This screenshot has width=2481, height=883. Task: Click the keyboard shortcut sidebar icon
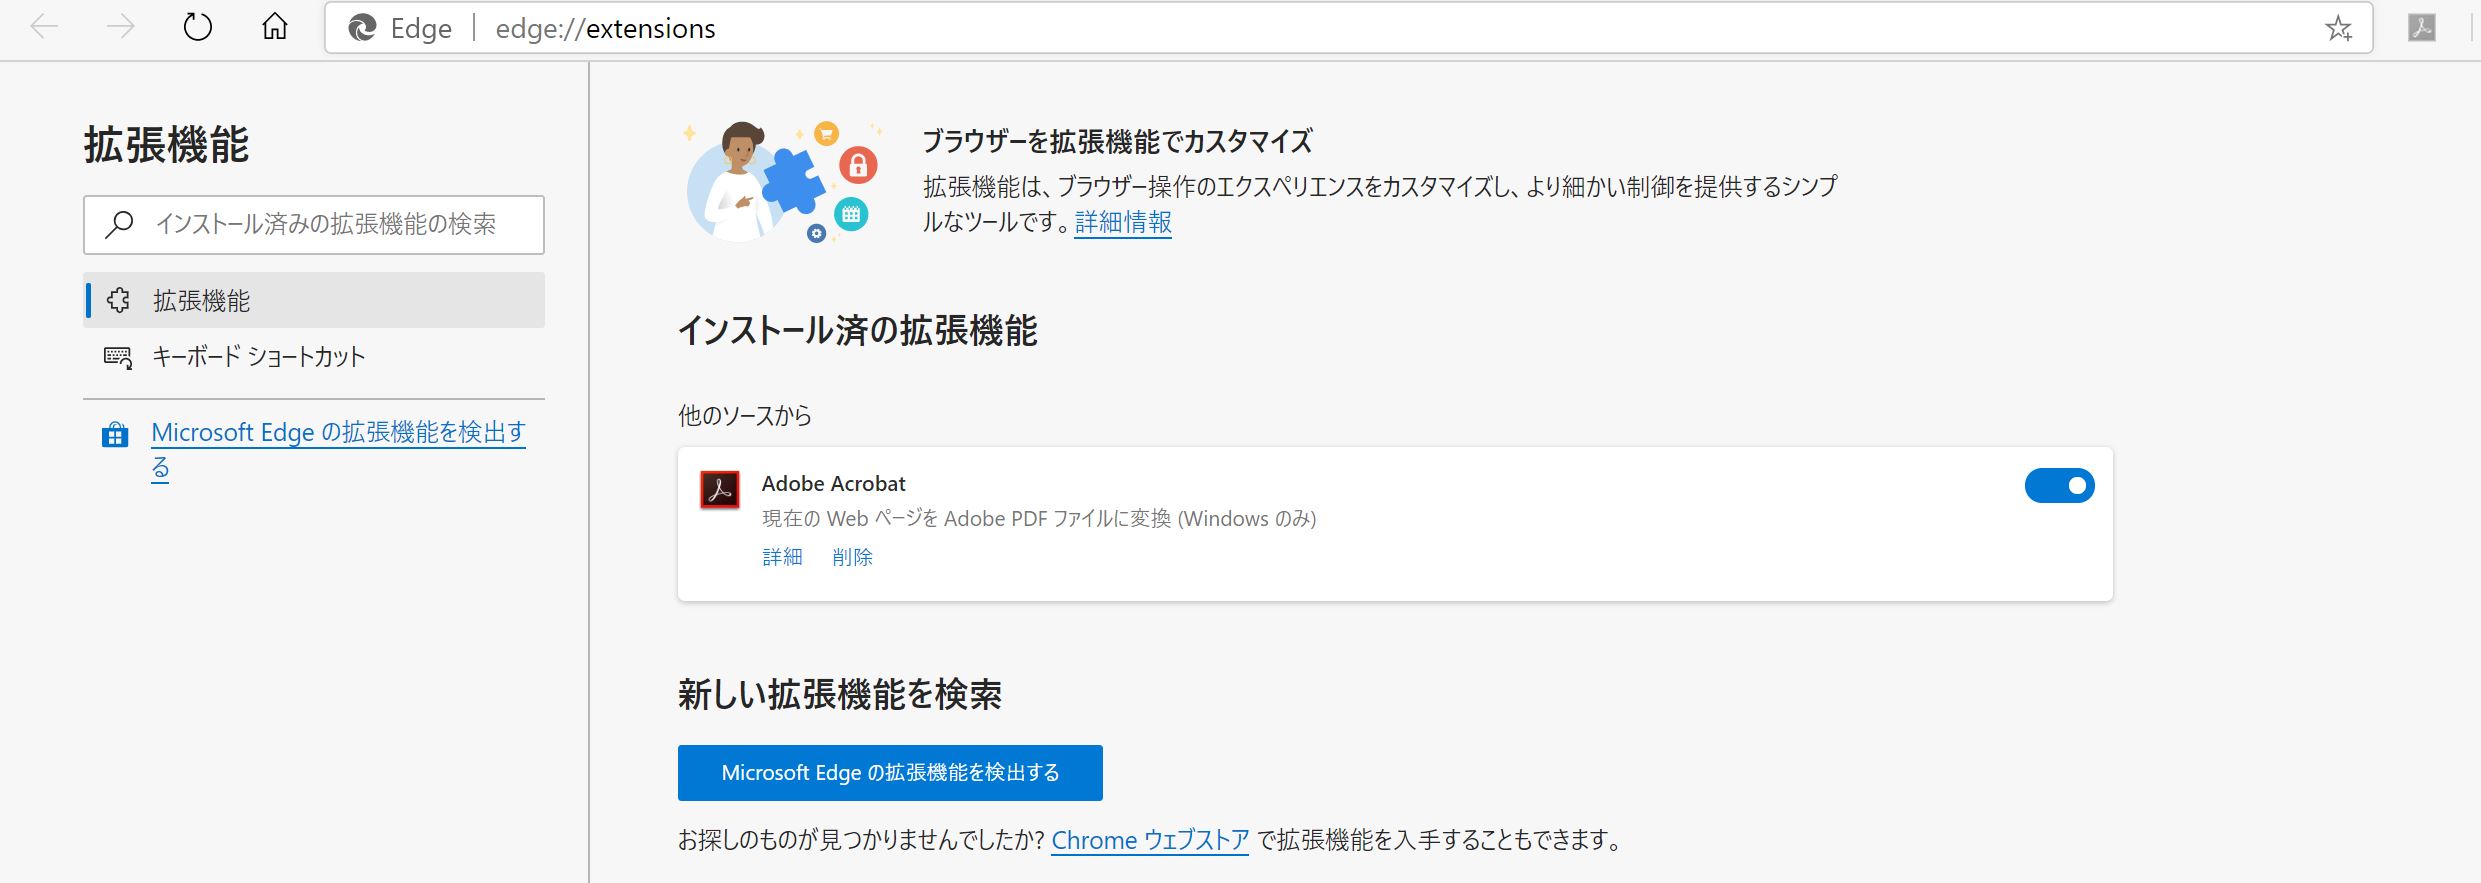click(118, 357)
